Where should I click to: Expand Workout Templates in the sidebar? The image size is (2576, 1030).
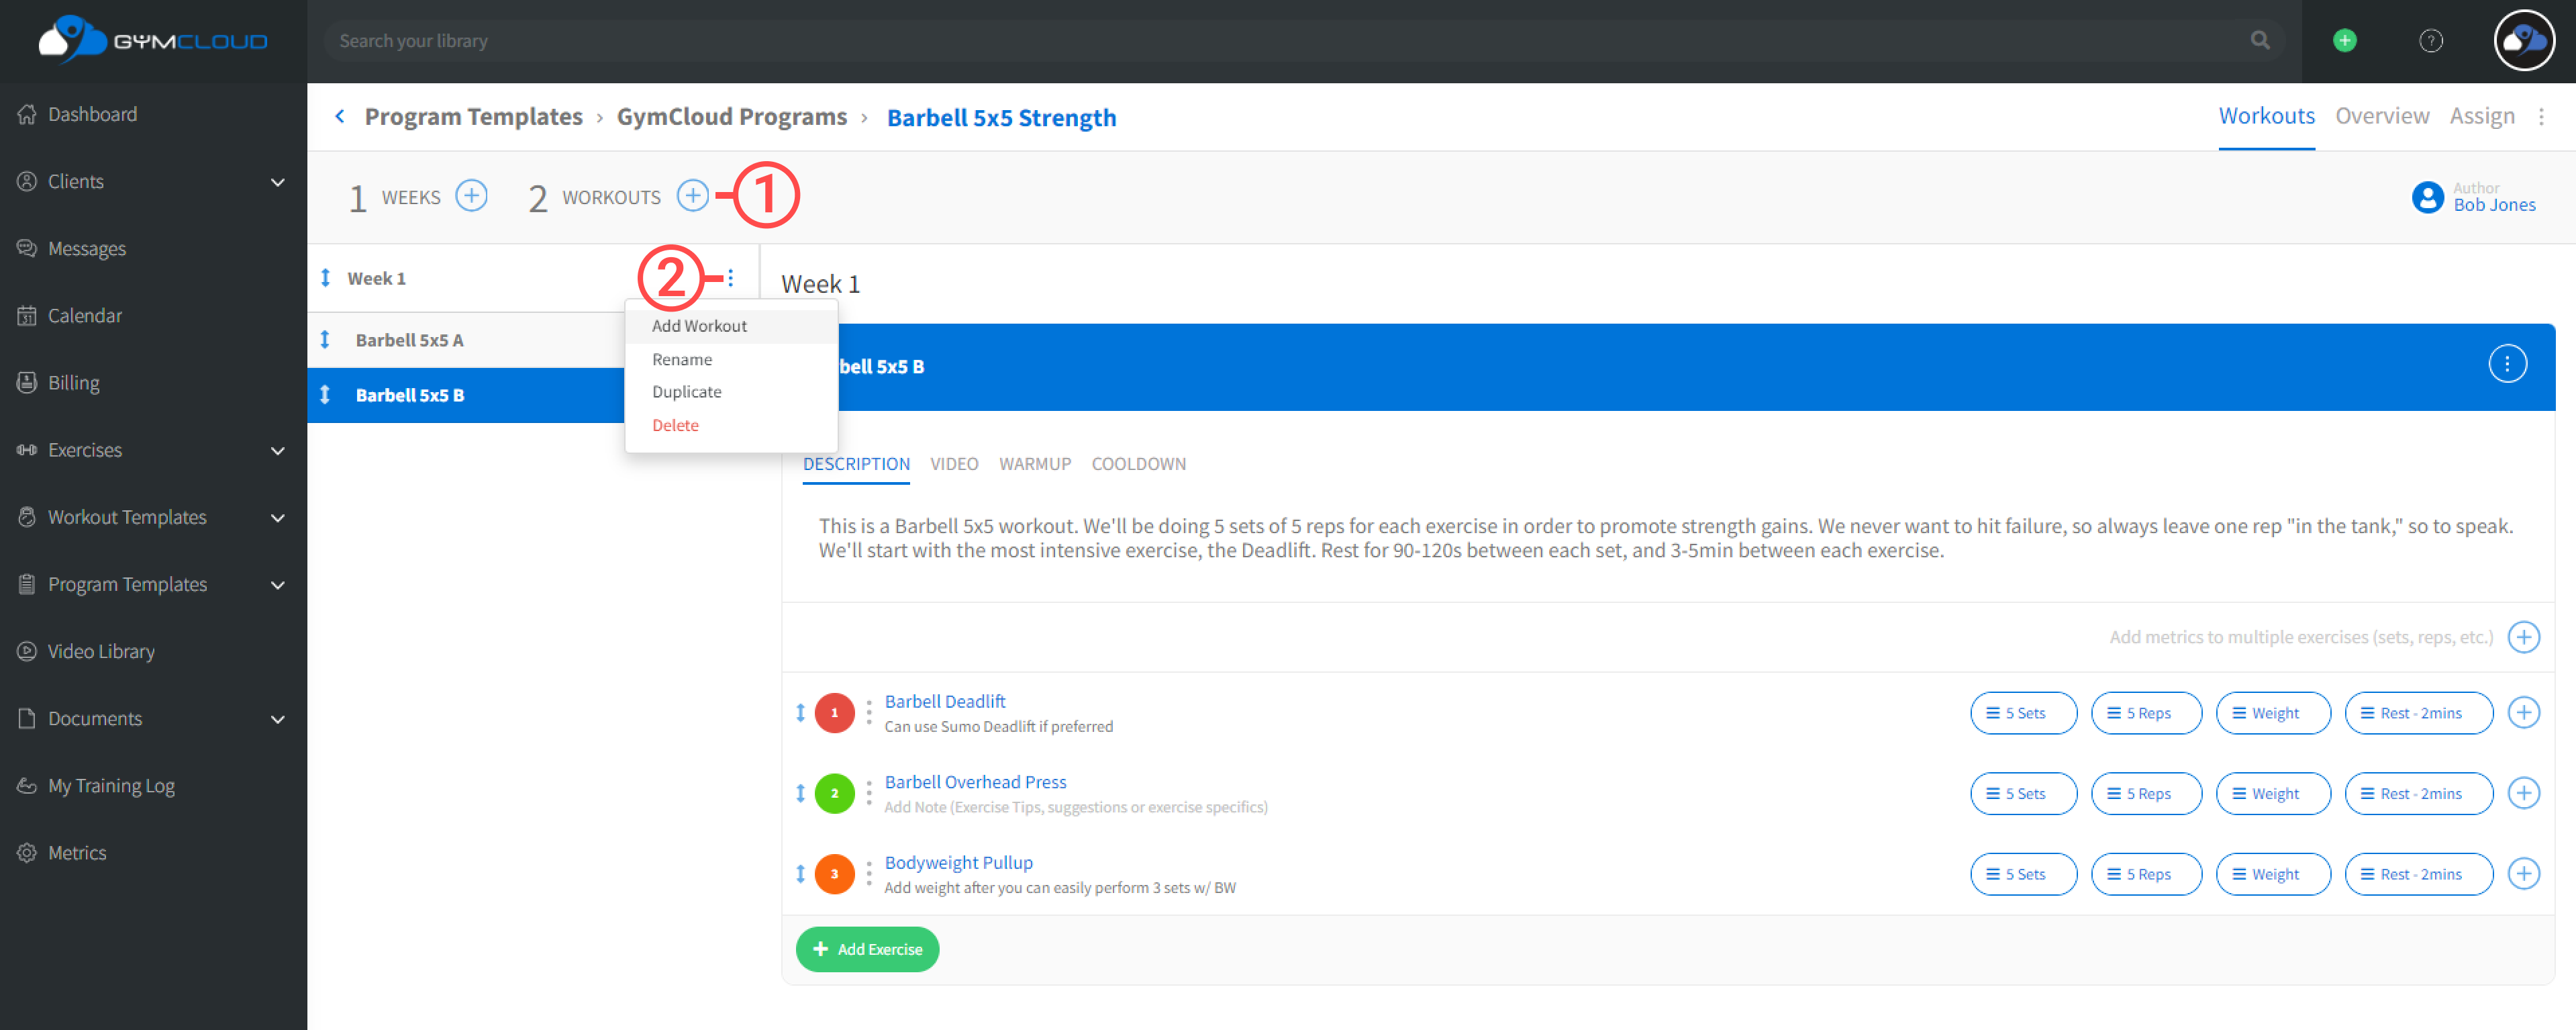[277, 518]
